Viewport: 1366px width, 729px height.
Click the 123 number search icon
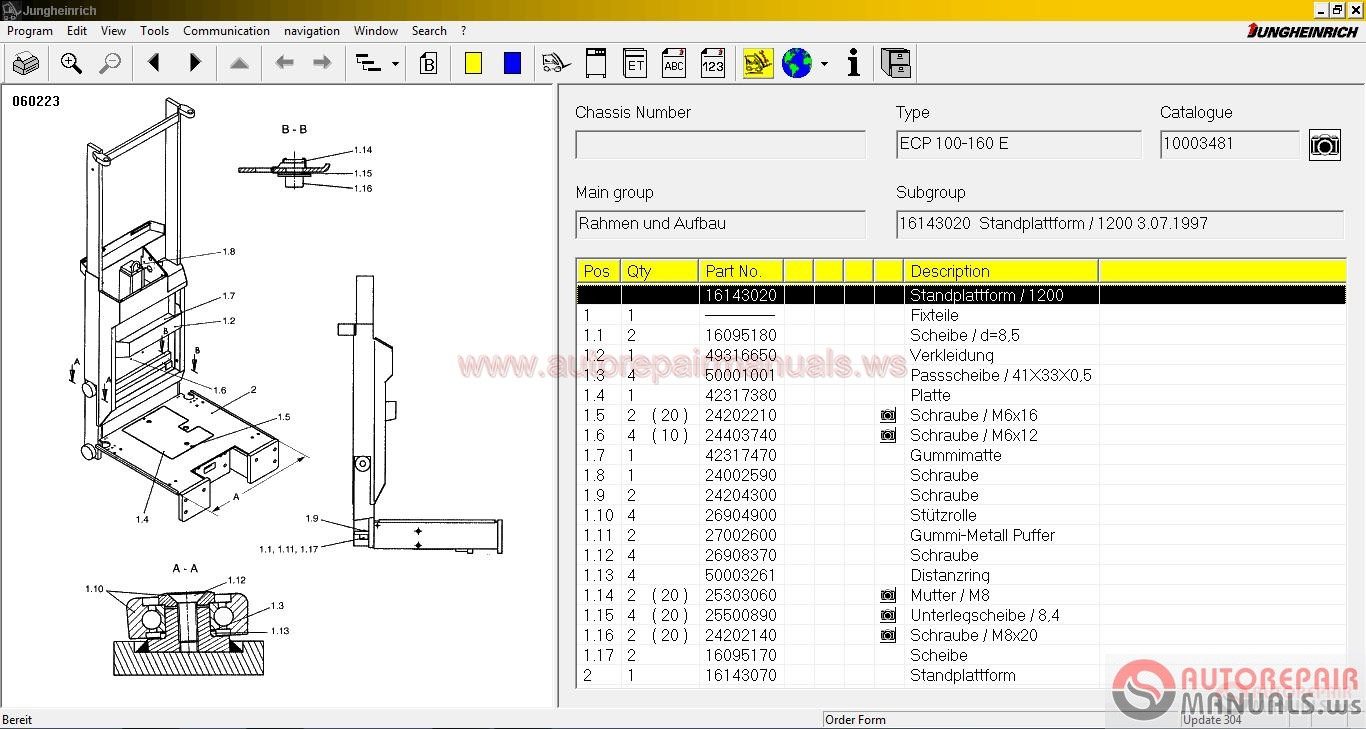[712, 63]
